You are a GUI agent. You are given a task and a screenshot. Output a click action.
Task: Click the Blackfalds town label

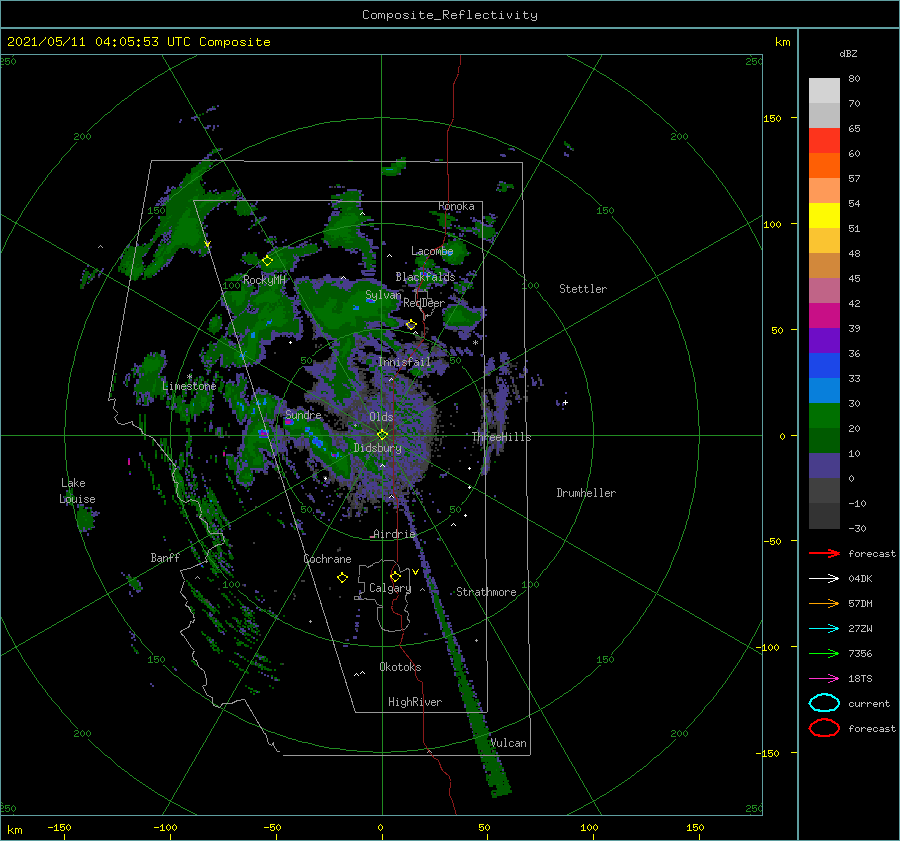[x=425, y=277]
